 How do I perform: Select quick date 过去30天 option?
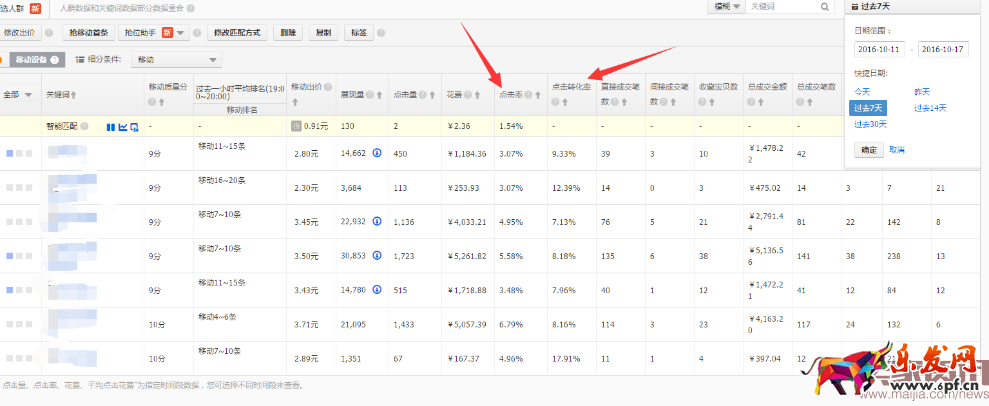[869, 124]
